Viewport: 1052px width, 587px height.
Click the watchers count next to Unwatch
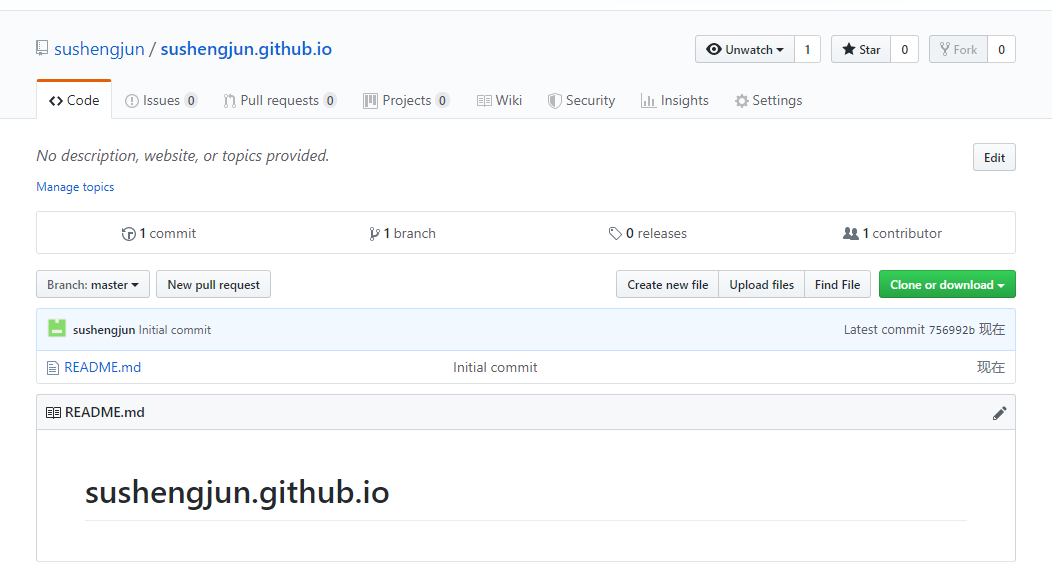tap(807, 50)
